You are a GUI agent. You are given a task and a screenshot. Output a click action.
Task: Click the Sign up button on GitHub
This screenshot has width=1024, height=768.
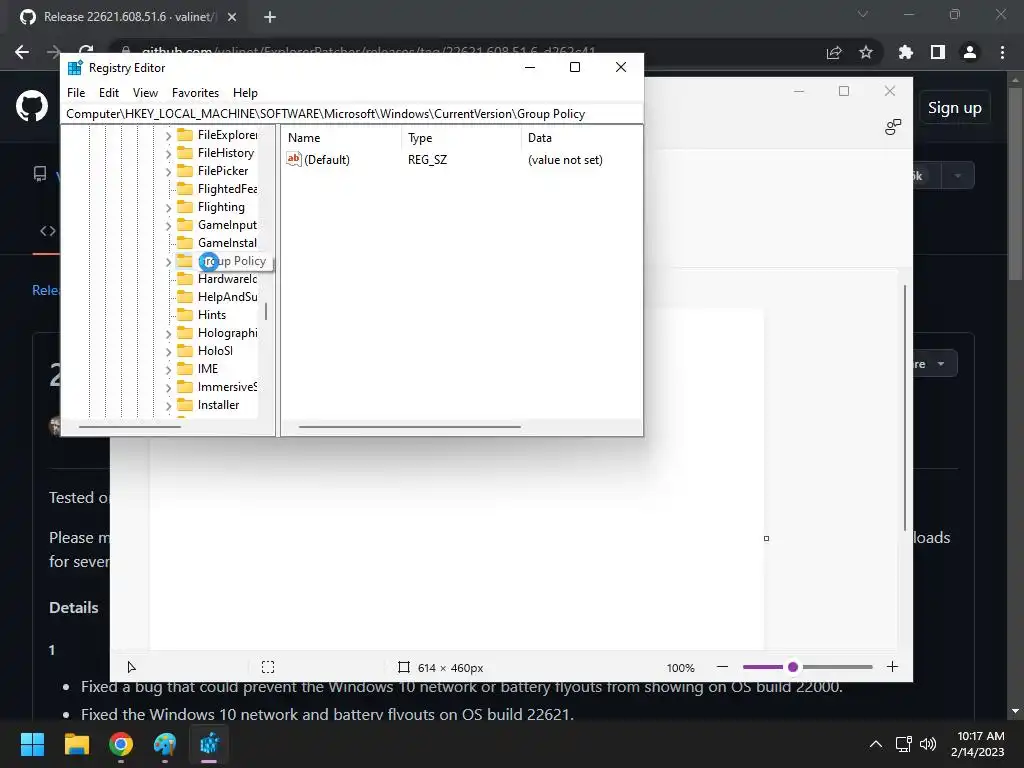coord(954,108)
